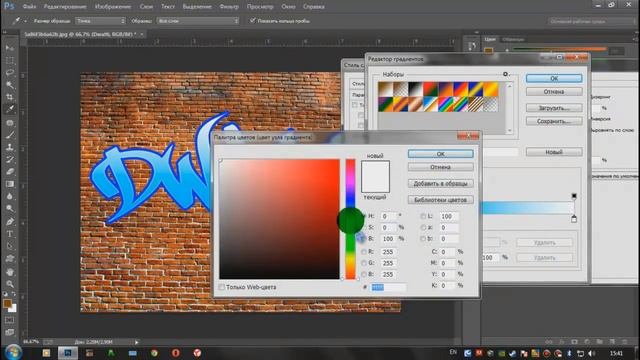Select the Eyedropper tool in the toolbox

10,109
